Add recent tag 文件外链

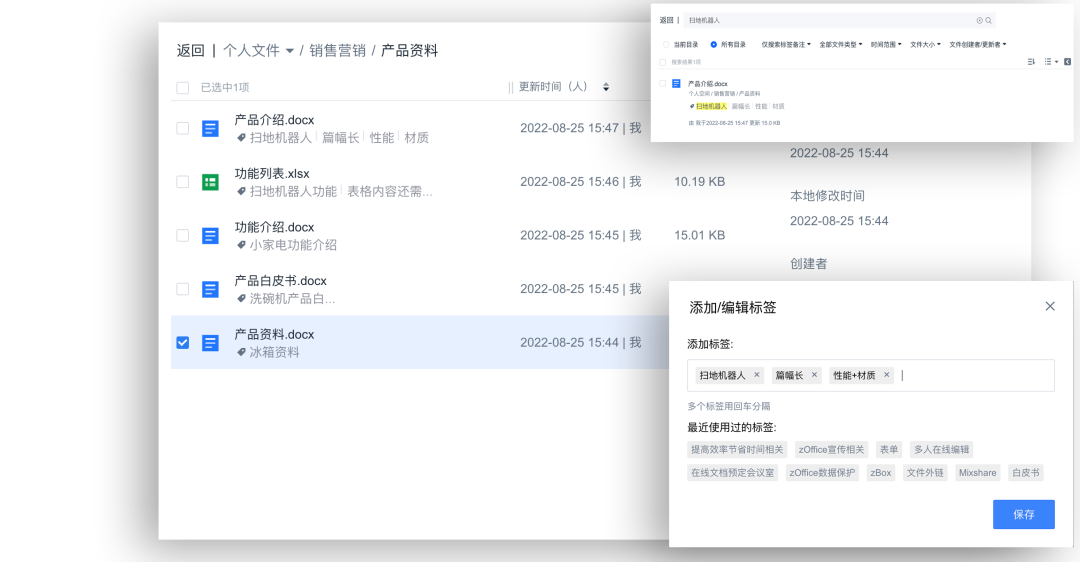[x=925, y=473]
